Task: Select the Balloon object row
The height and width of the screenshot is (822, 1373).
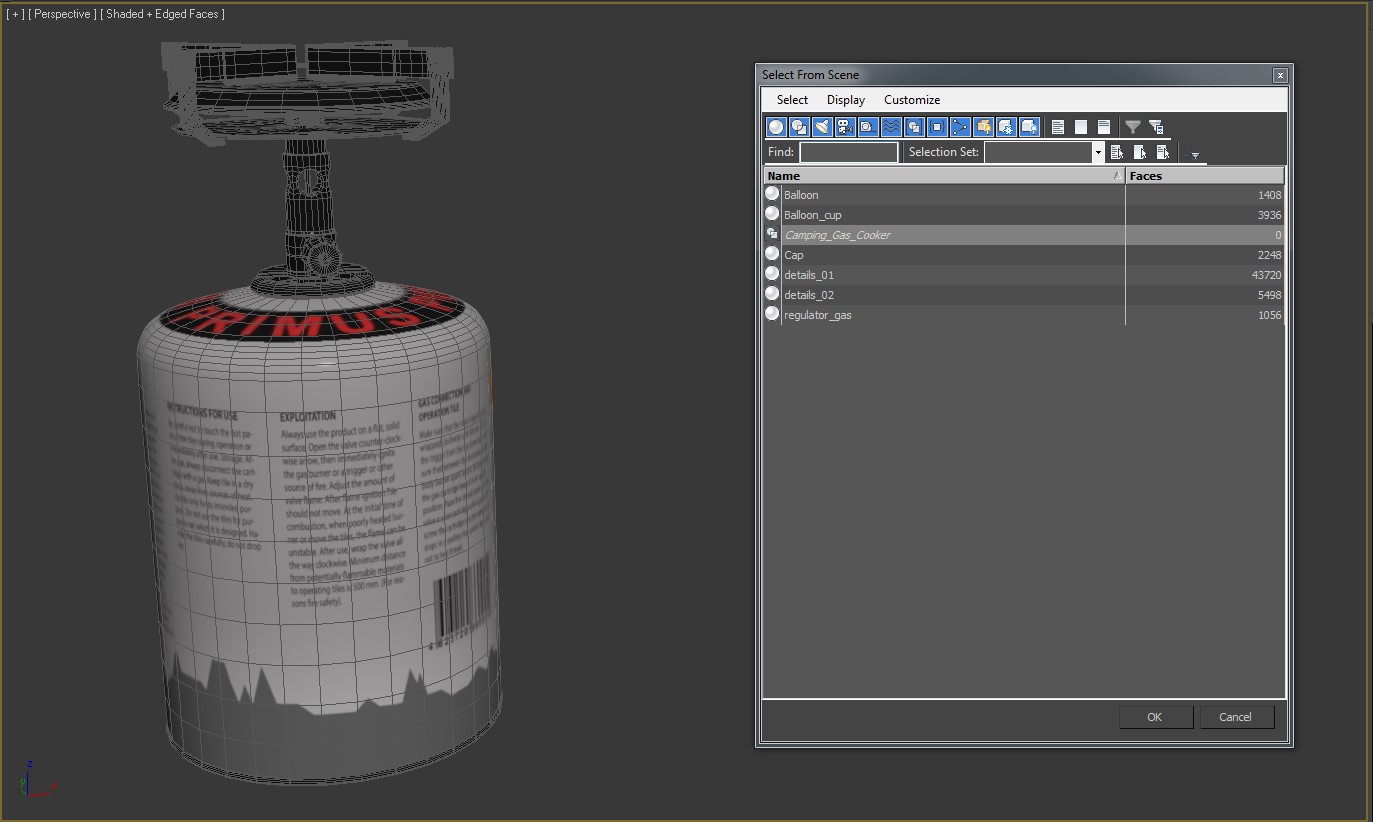Action: (1024, 195)
